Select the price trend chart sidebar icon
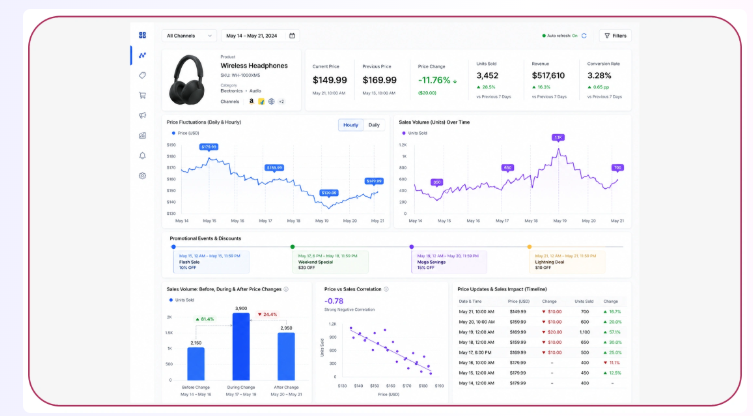The height and width of the screenshot is (416, 753). [x=142, y=55]
